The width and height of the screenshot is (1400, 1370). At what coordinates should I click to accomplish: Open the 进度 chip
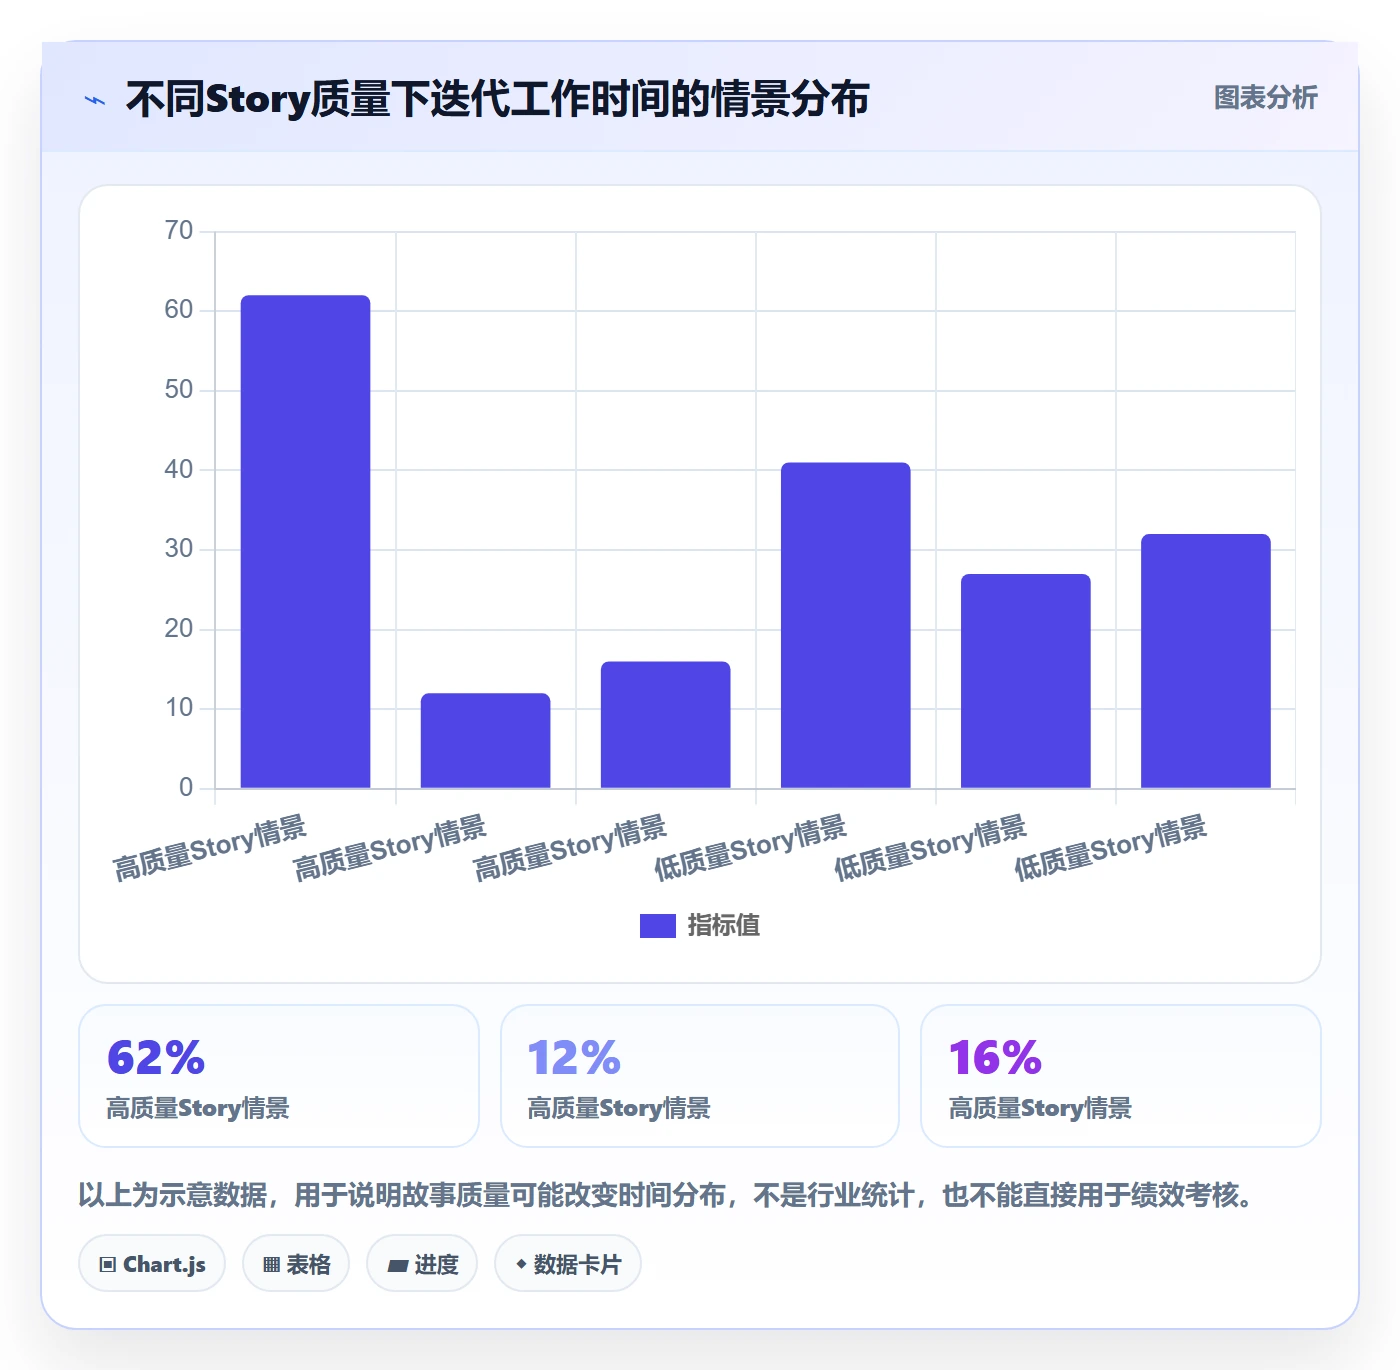[422, 1264]
